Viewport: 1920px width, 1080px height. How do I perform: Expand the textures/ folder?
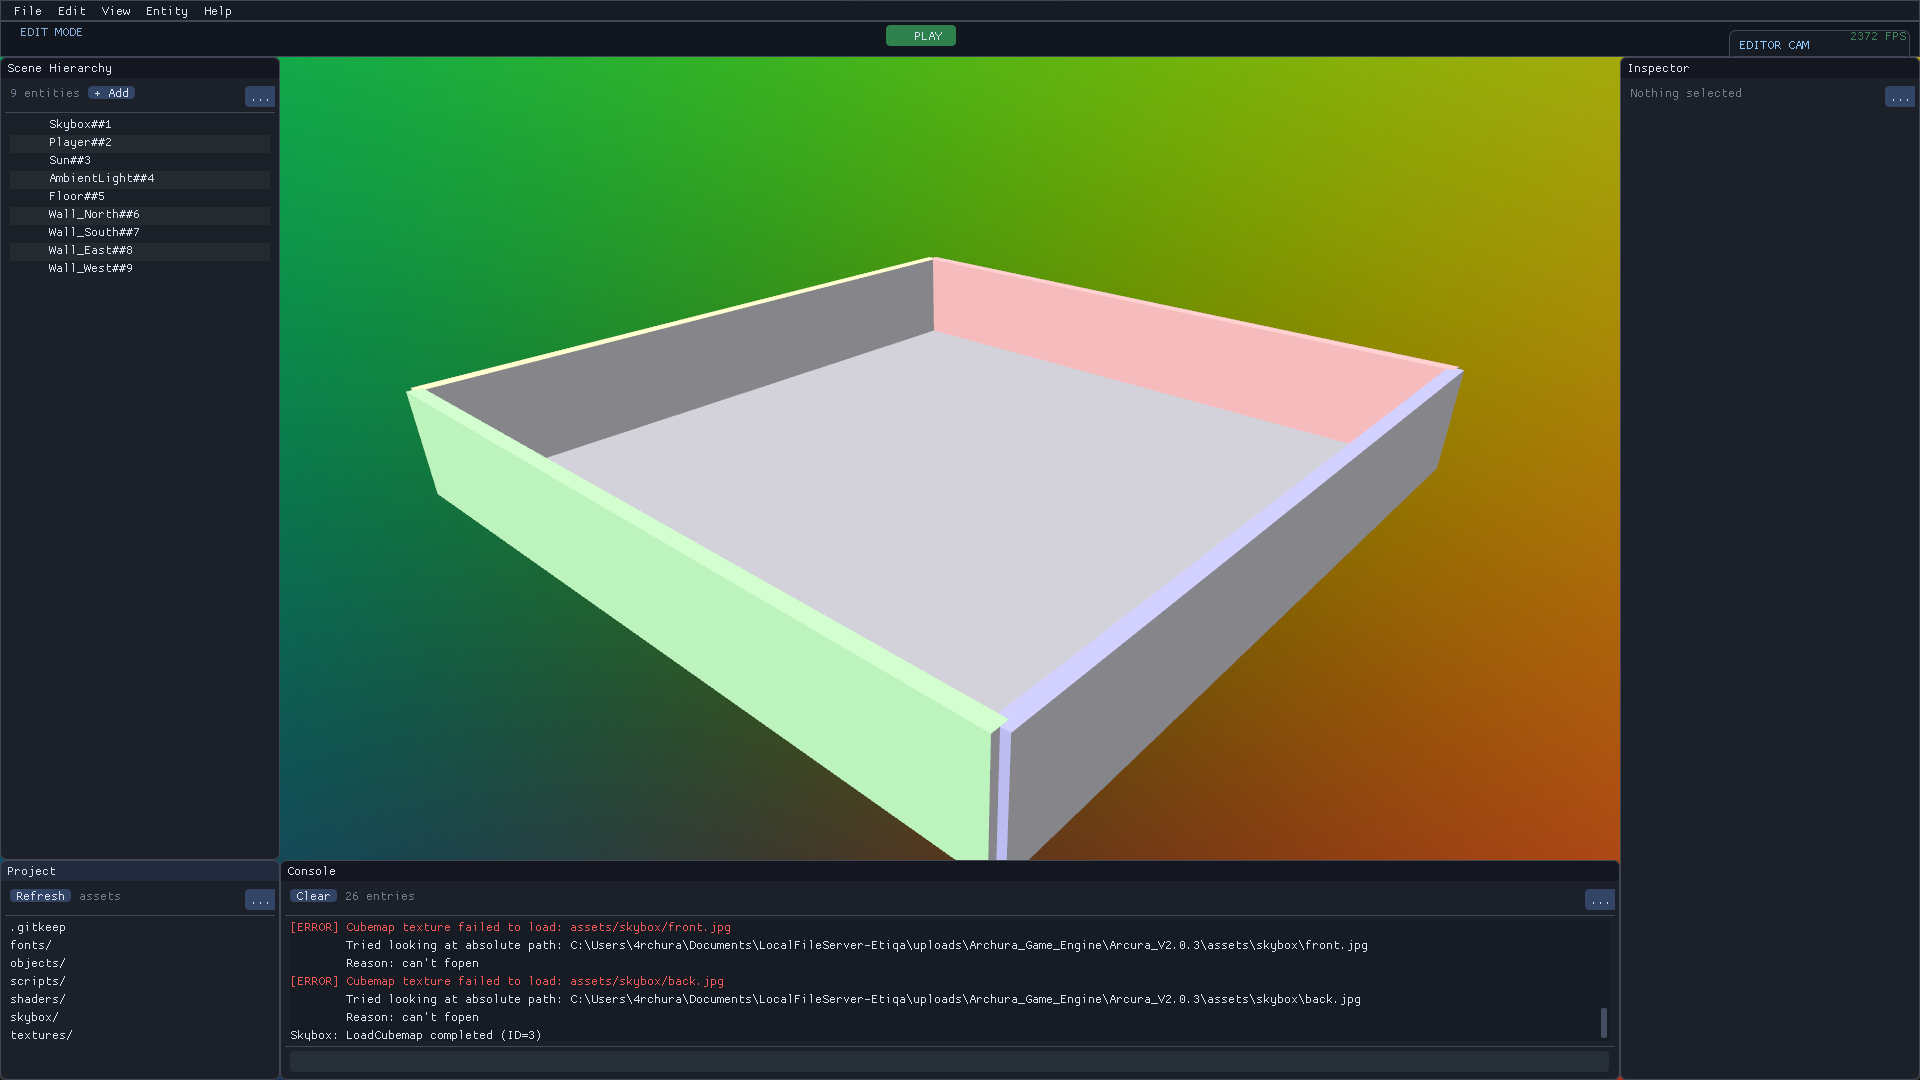(41, 1034)
